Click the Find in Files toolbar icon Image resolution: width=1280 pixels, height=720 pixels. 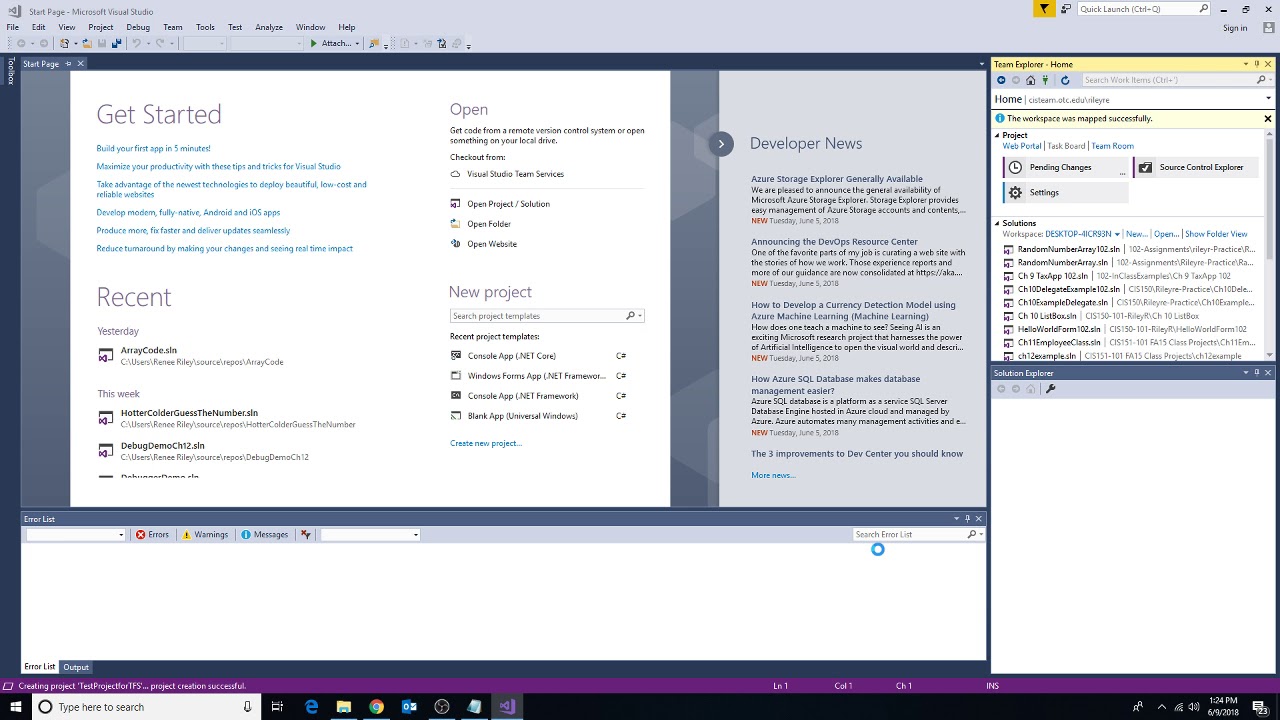[374, 43]
